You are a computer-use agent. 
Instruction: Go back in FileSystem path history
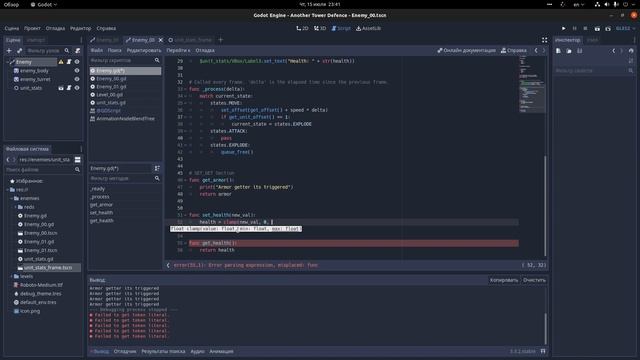pyautogui.click(x=8, y=160)
